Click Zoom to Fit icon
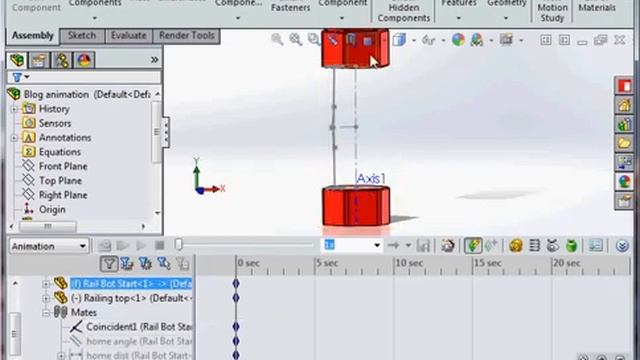This screenshot has width=640, height=360. 277,40
